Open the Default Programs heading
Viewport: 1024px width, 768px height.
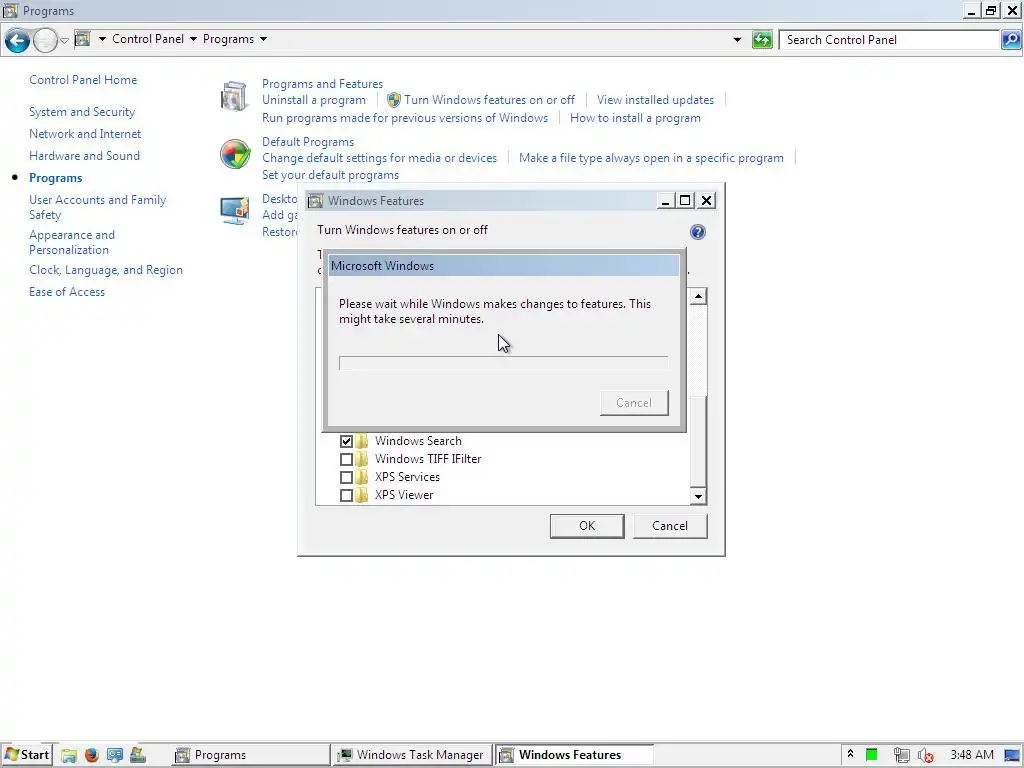tap(308, 142)
